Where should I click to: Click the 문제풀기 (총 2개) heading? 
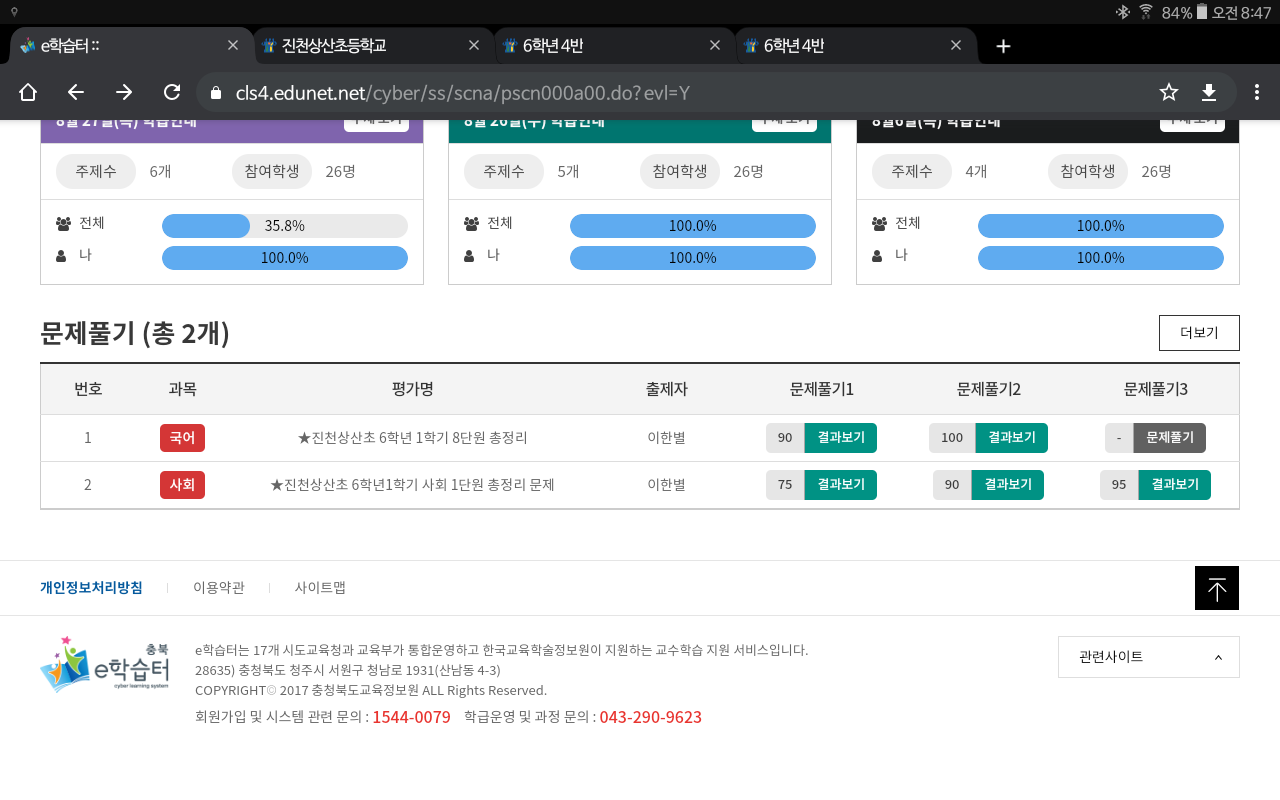point(135,333)
